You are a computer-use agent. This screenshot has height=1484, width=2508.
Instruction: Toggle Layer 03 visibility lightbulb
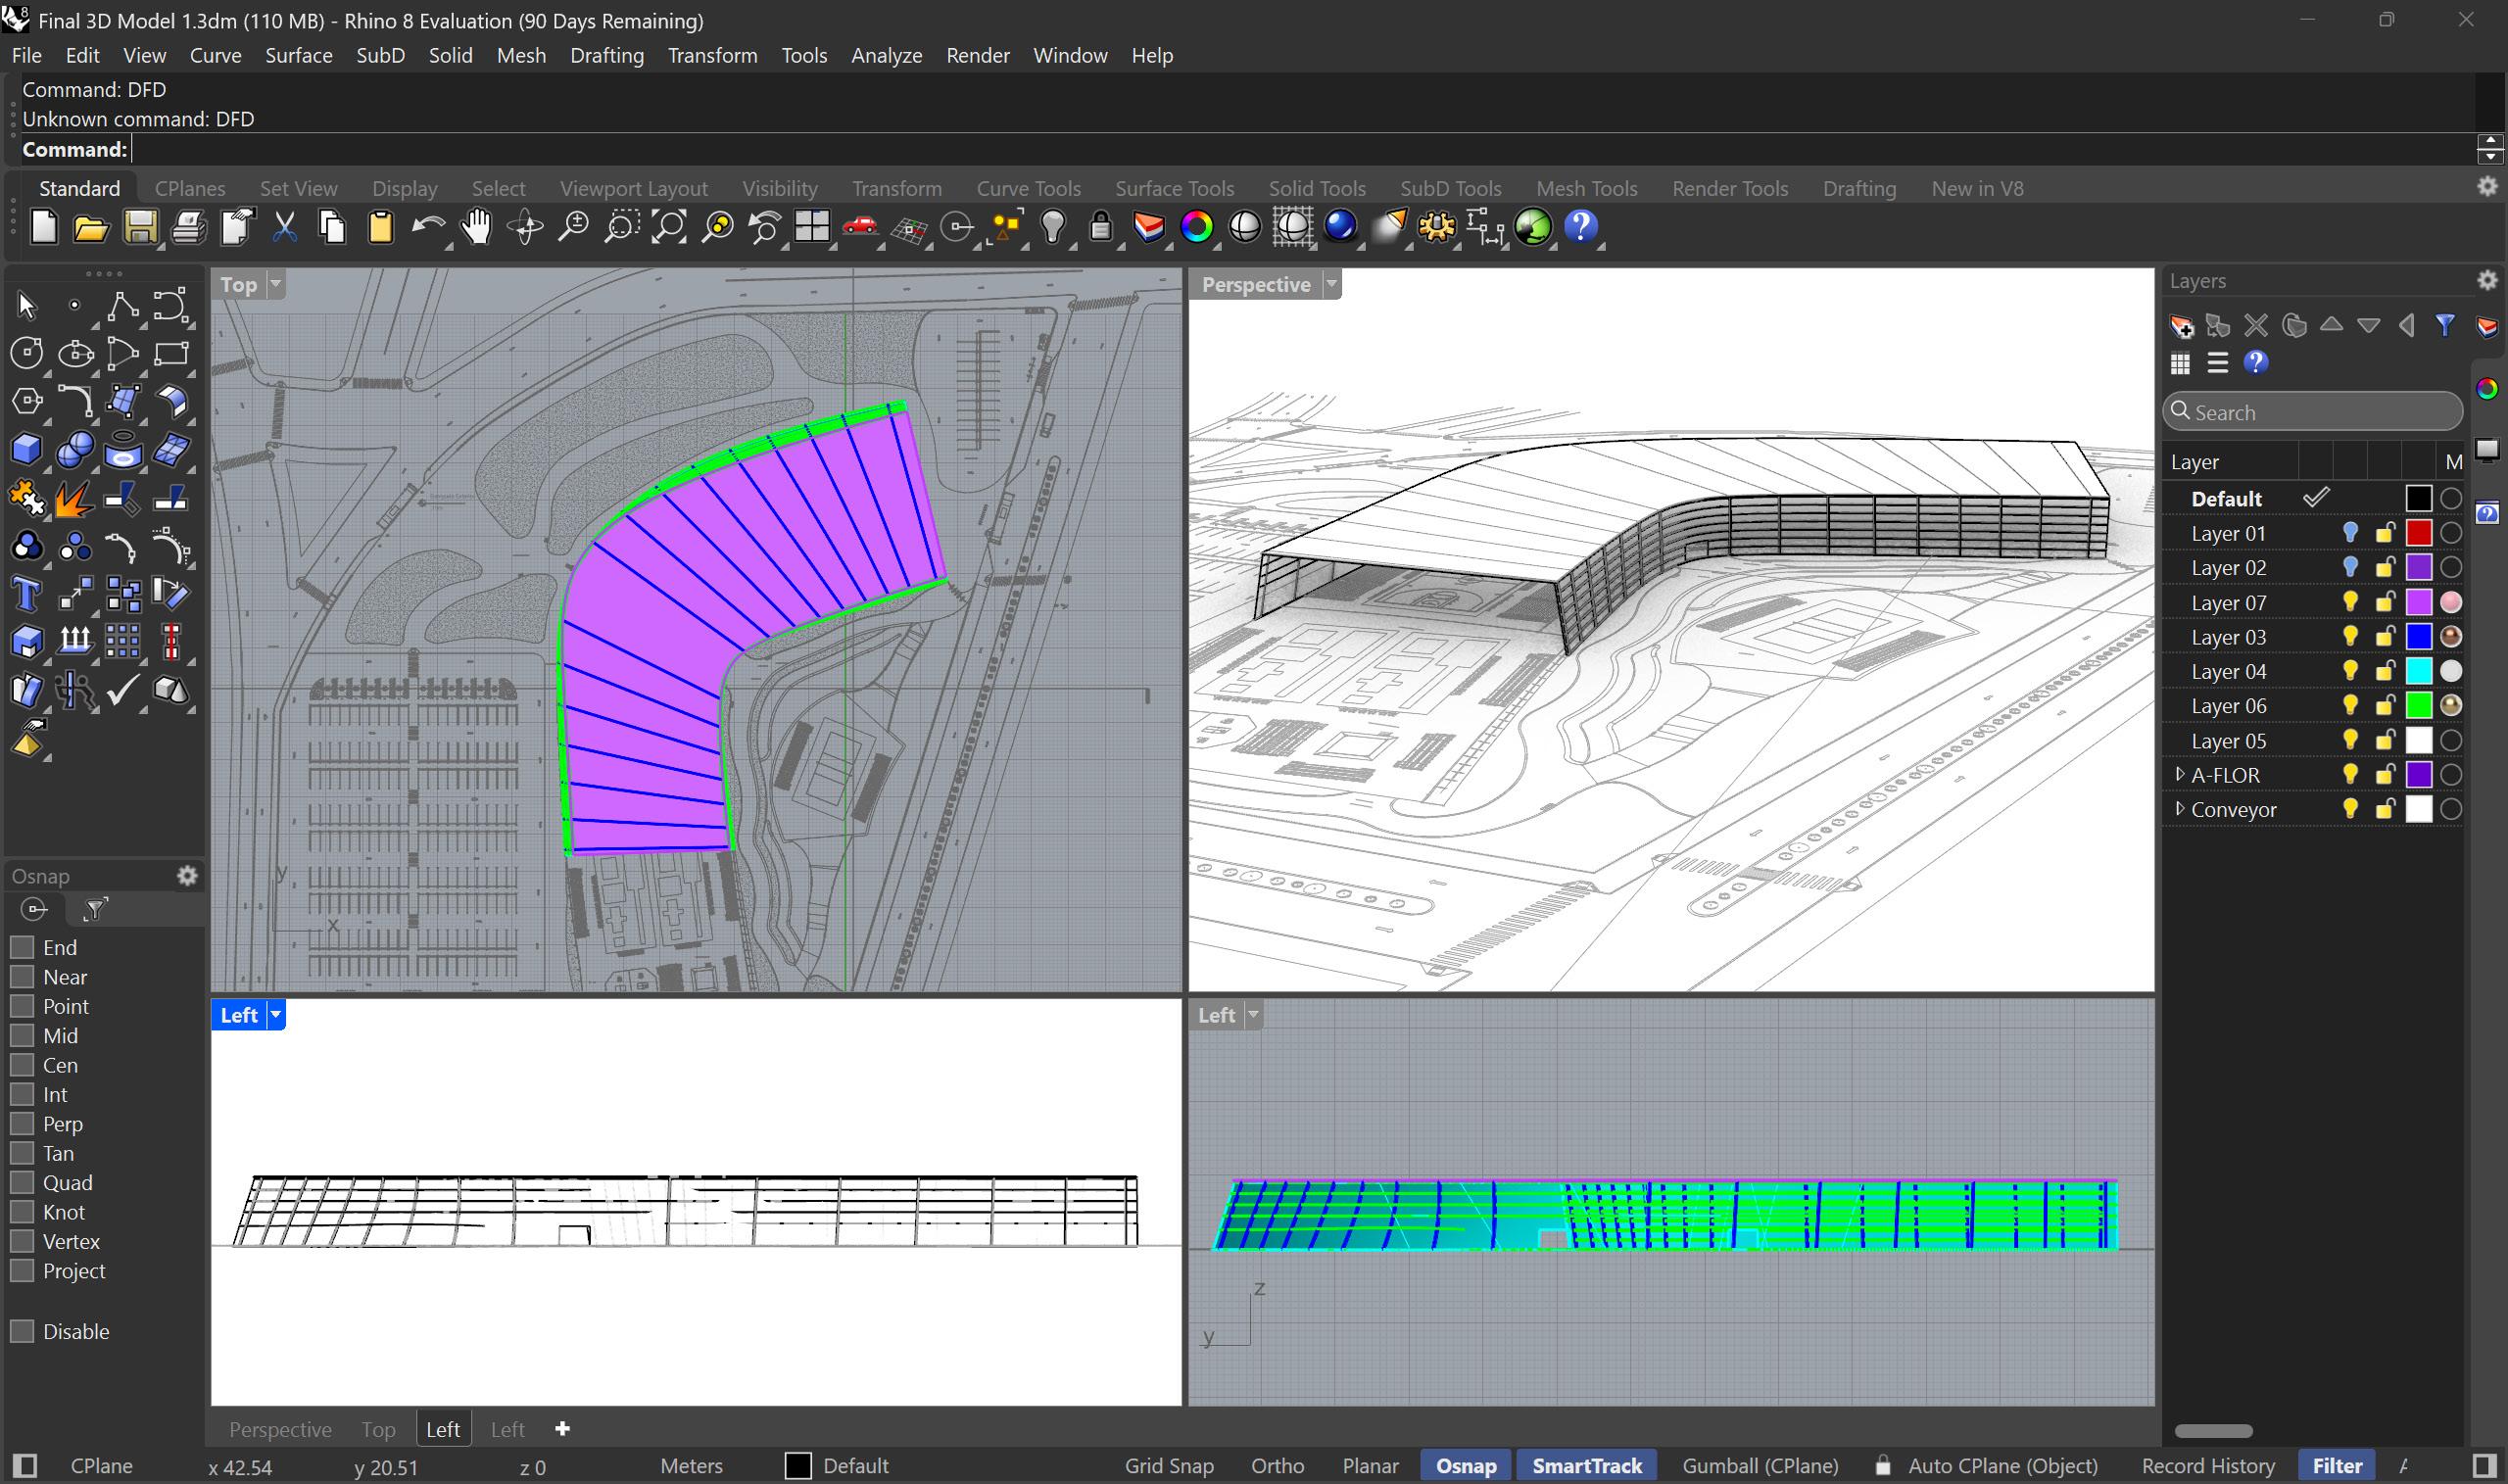[x=2350, y=637]
